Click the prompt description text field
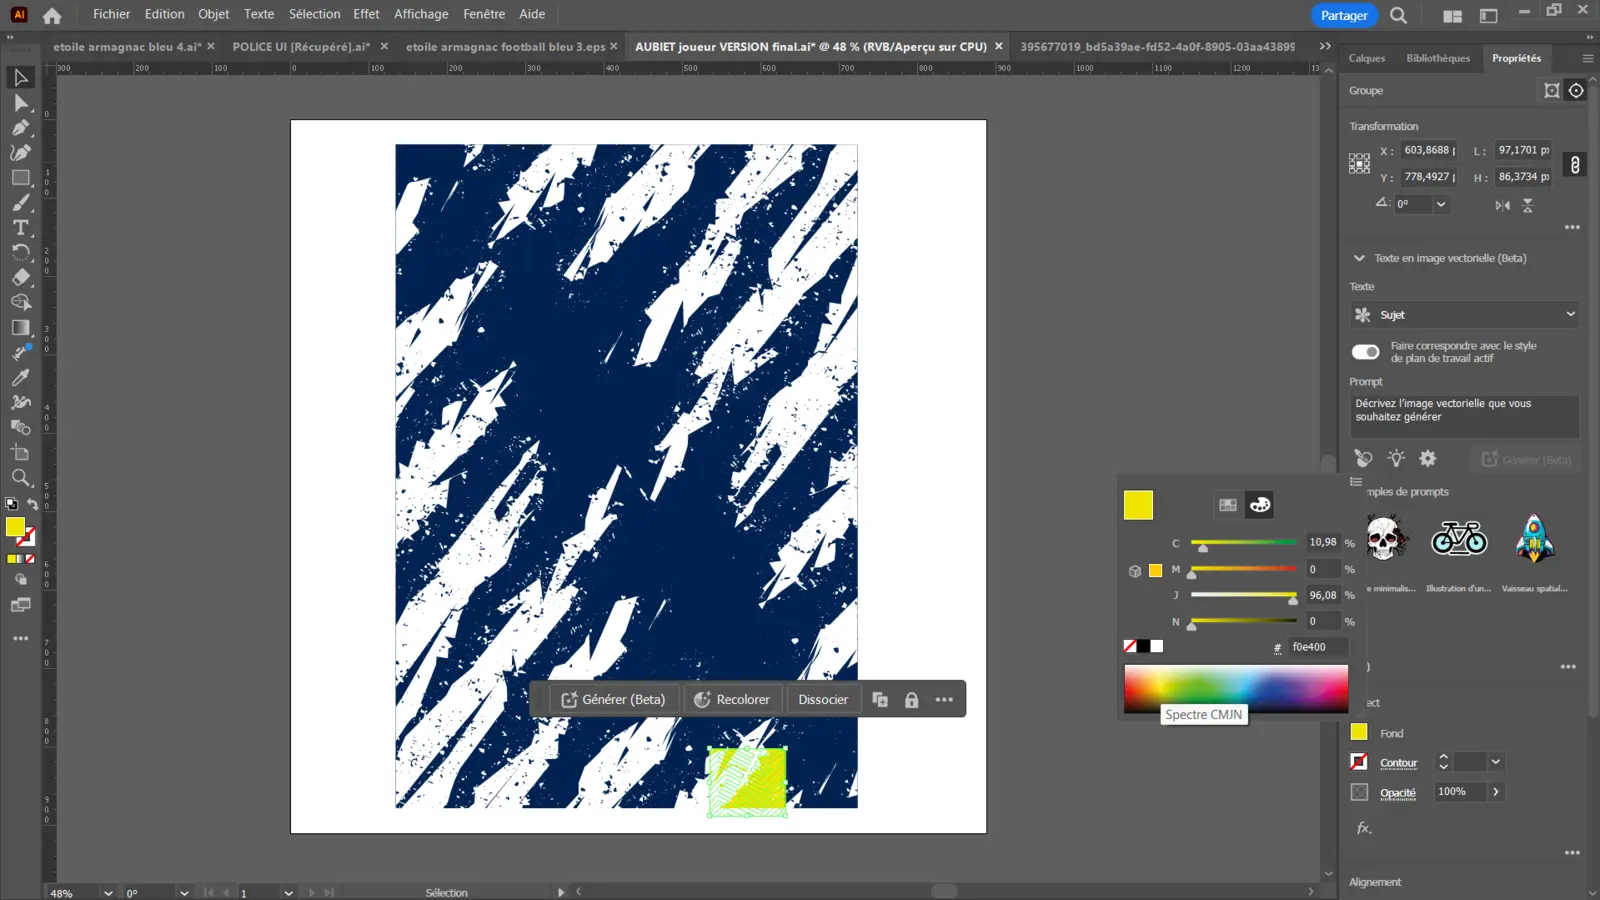The image size is (1600, 900). coord(1464,415)
